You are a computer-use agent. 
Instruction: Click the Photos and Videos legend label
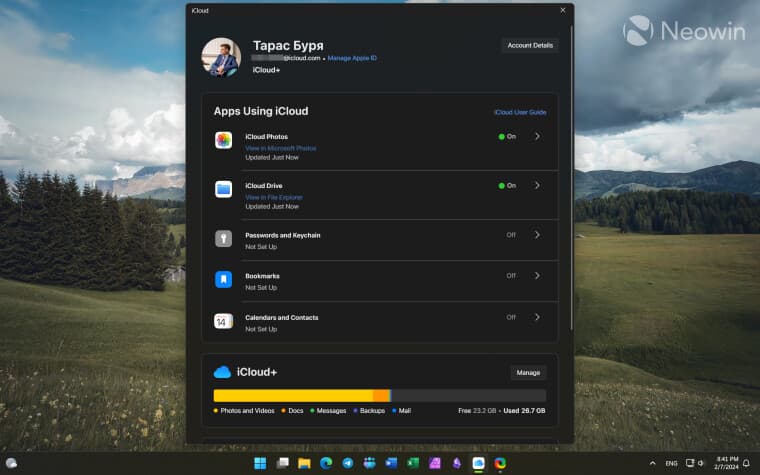247,411
